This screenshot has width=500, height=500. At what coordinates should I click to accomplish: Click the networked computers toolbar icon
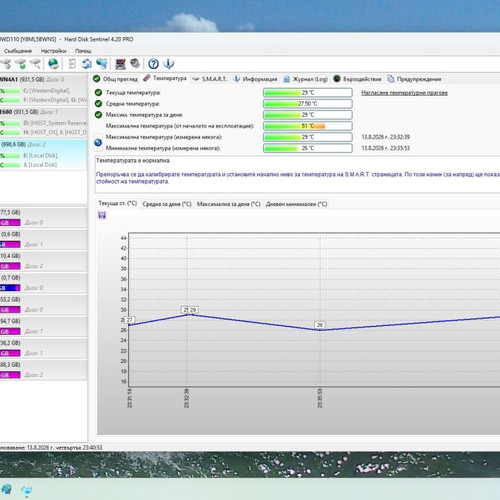[102, 64]
